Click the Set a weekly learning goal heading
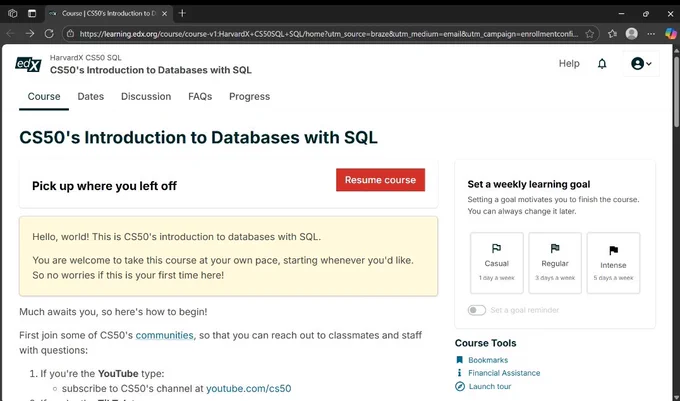The image size is (680, 401). [x=529, y=184]
